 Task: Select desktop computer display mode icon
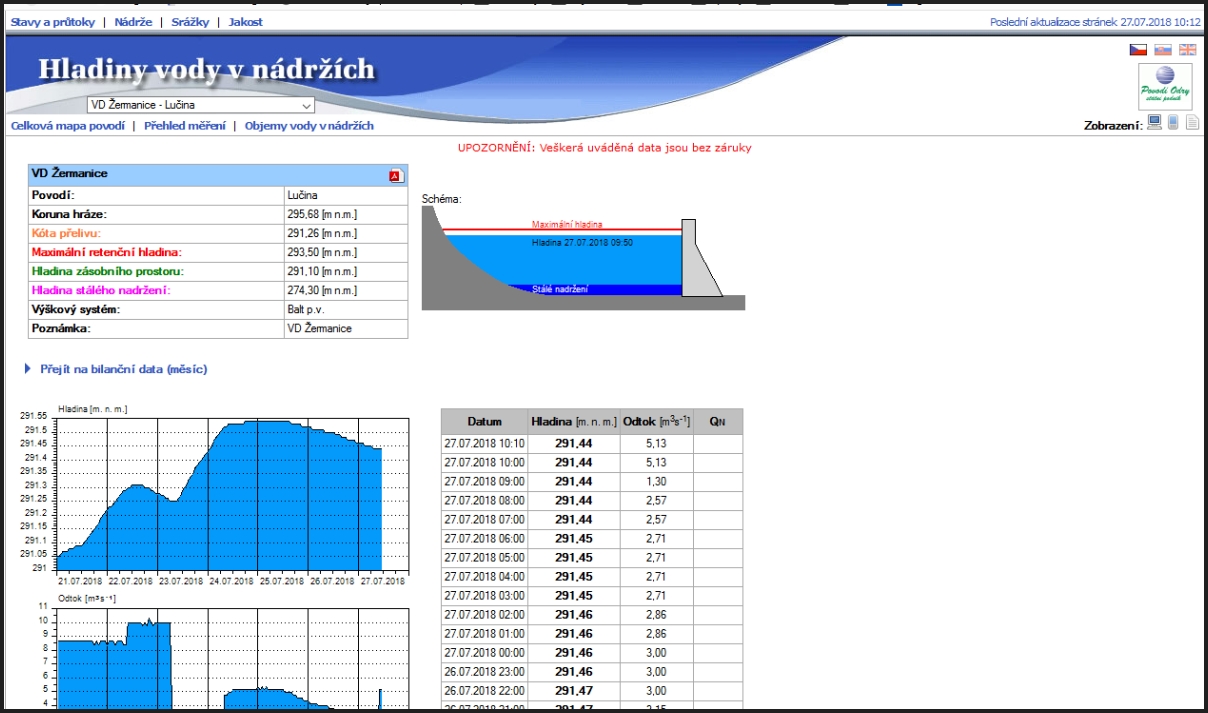pyautogui.click(x=1155, y=123)
